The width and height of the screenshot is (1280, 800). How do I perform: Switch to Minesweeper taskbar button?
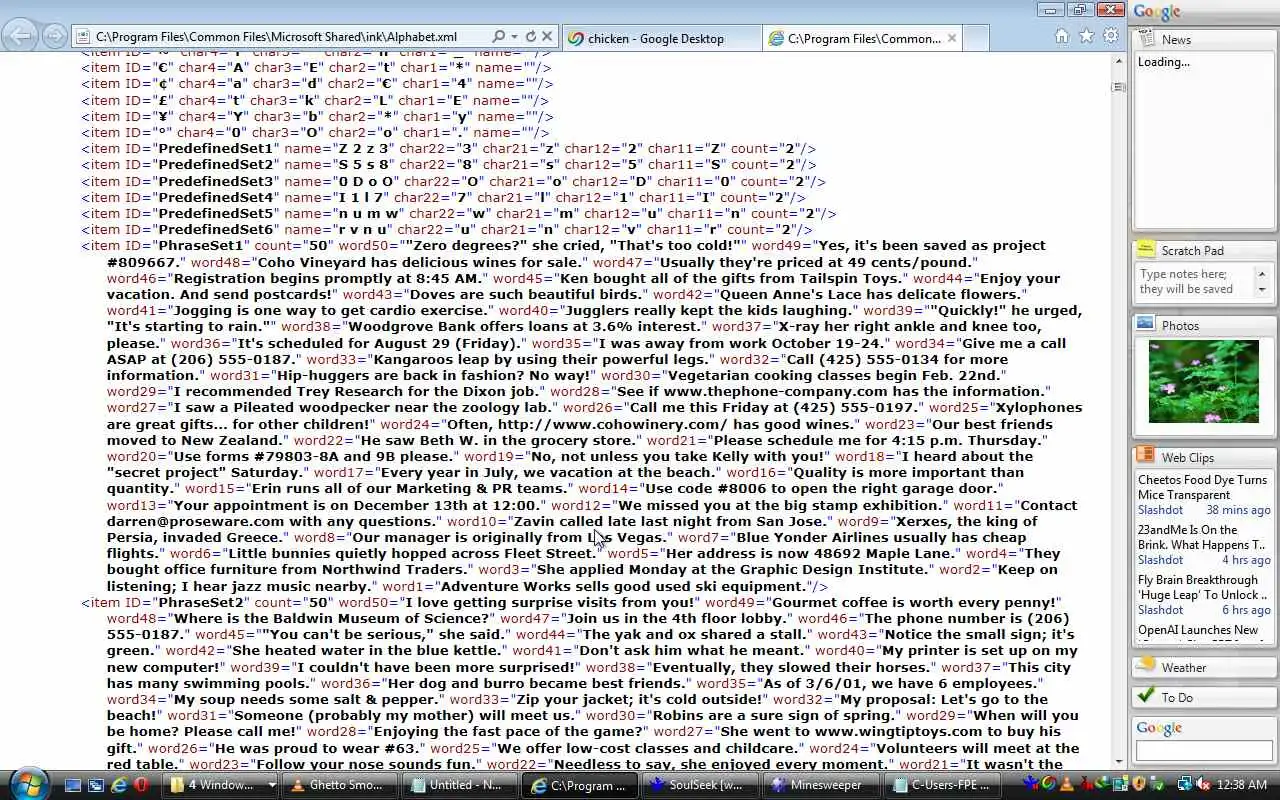click(819, 786)
